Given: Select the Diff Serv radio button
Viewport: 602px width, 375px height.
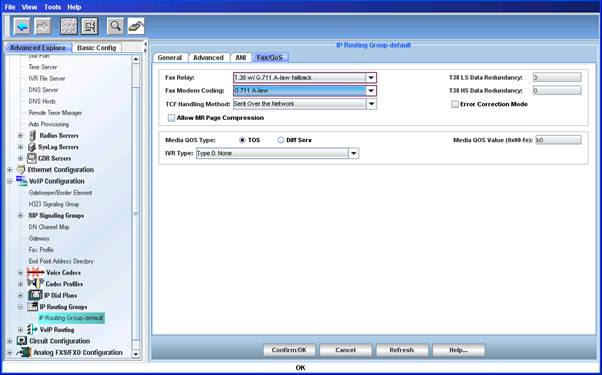Looking at the screenshot, I should tap(281, 140).
